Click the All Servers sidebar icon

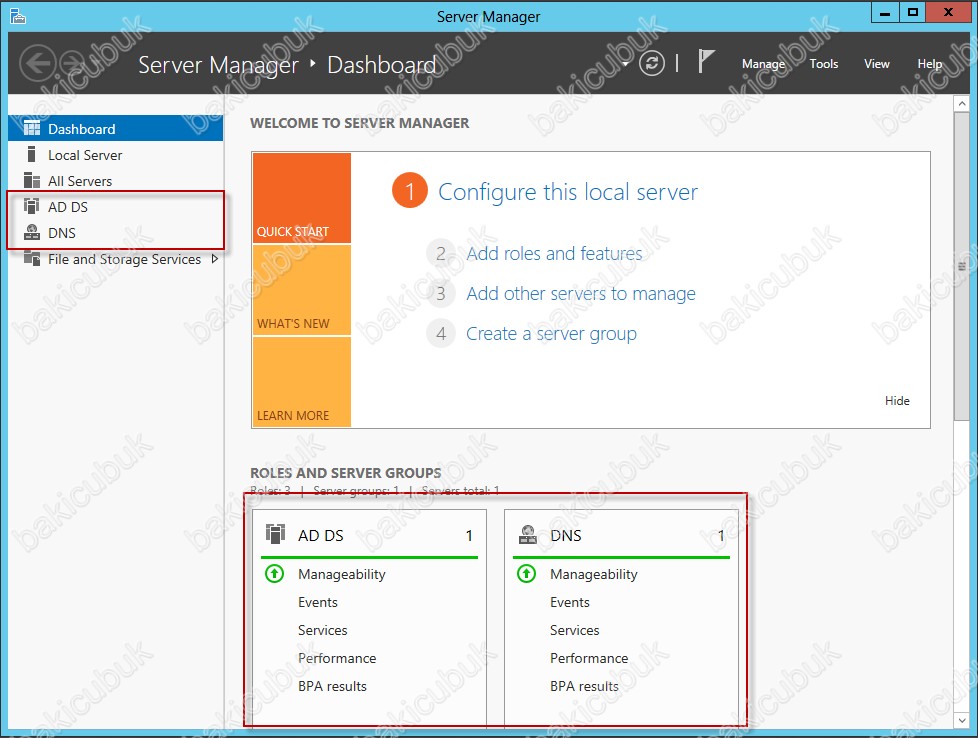[32, 180]
